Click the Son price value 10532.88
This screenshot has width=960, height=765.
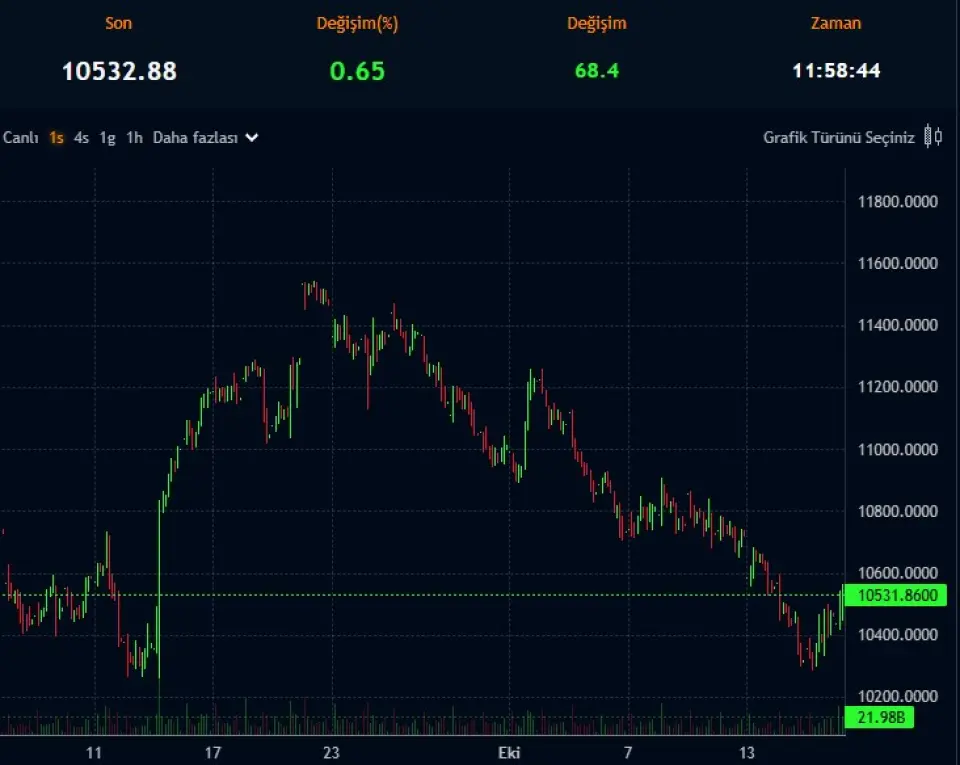point(119,71)
